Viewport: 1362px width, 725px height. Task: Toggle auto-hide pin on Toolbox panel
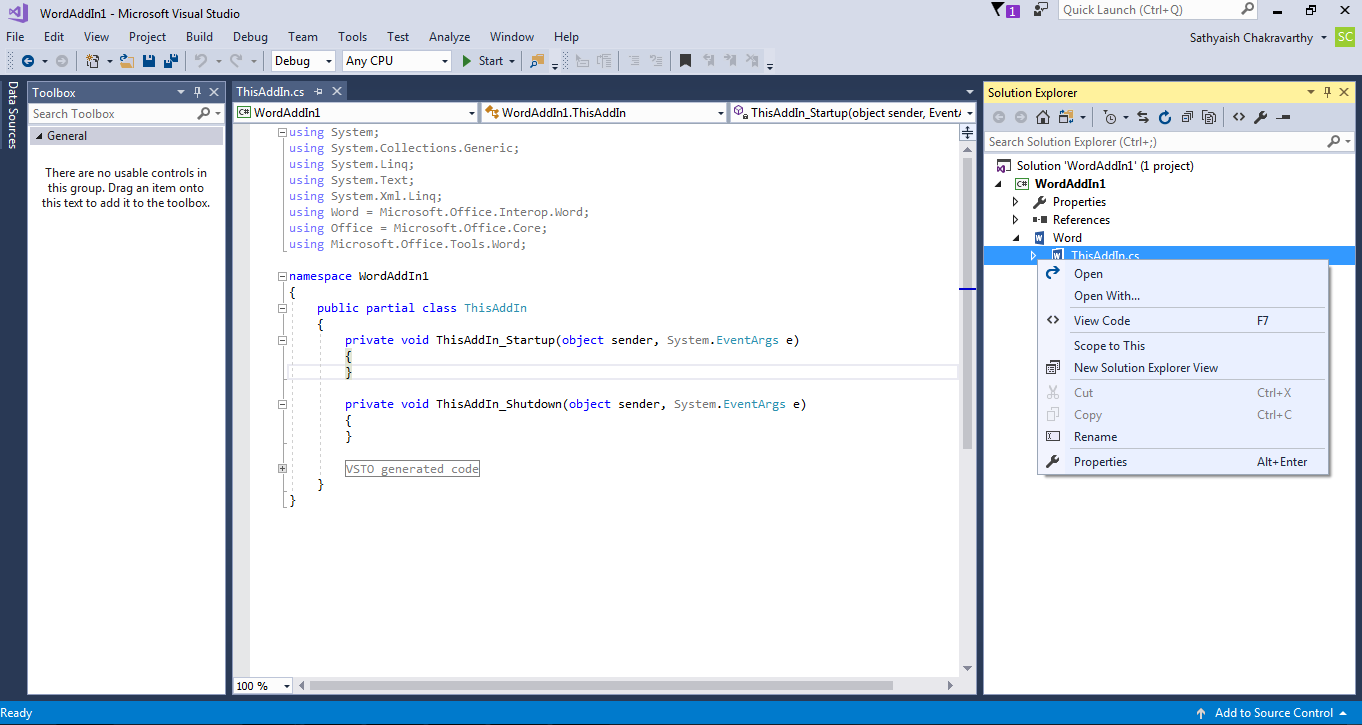coord(198,92)
